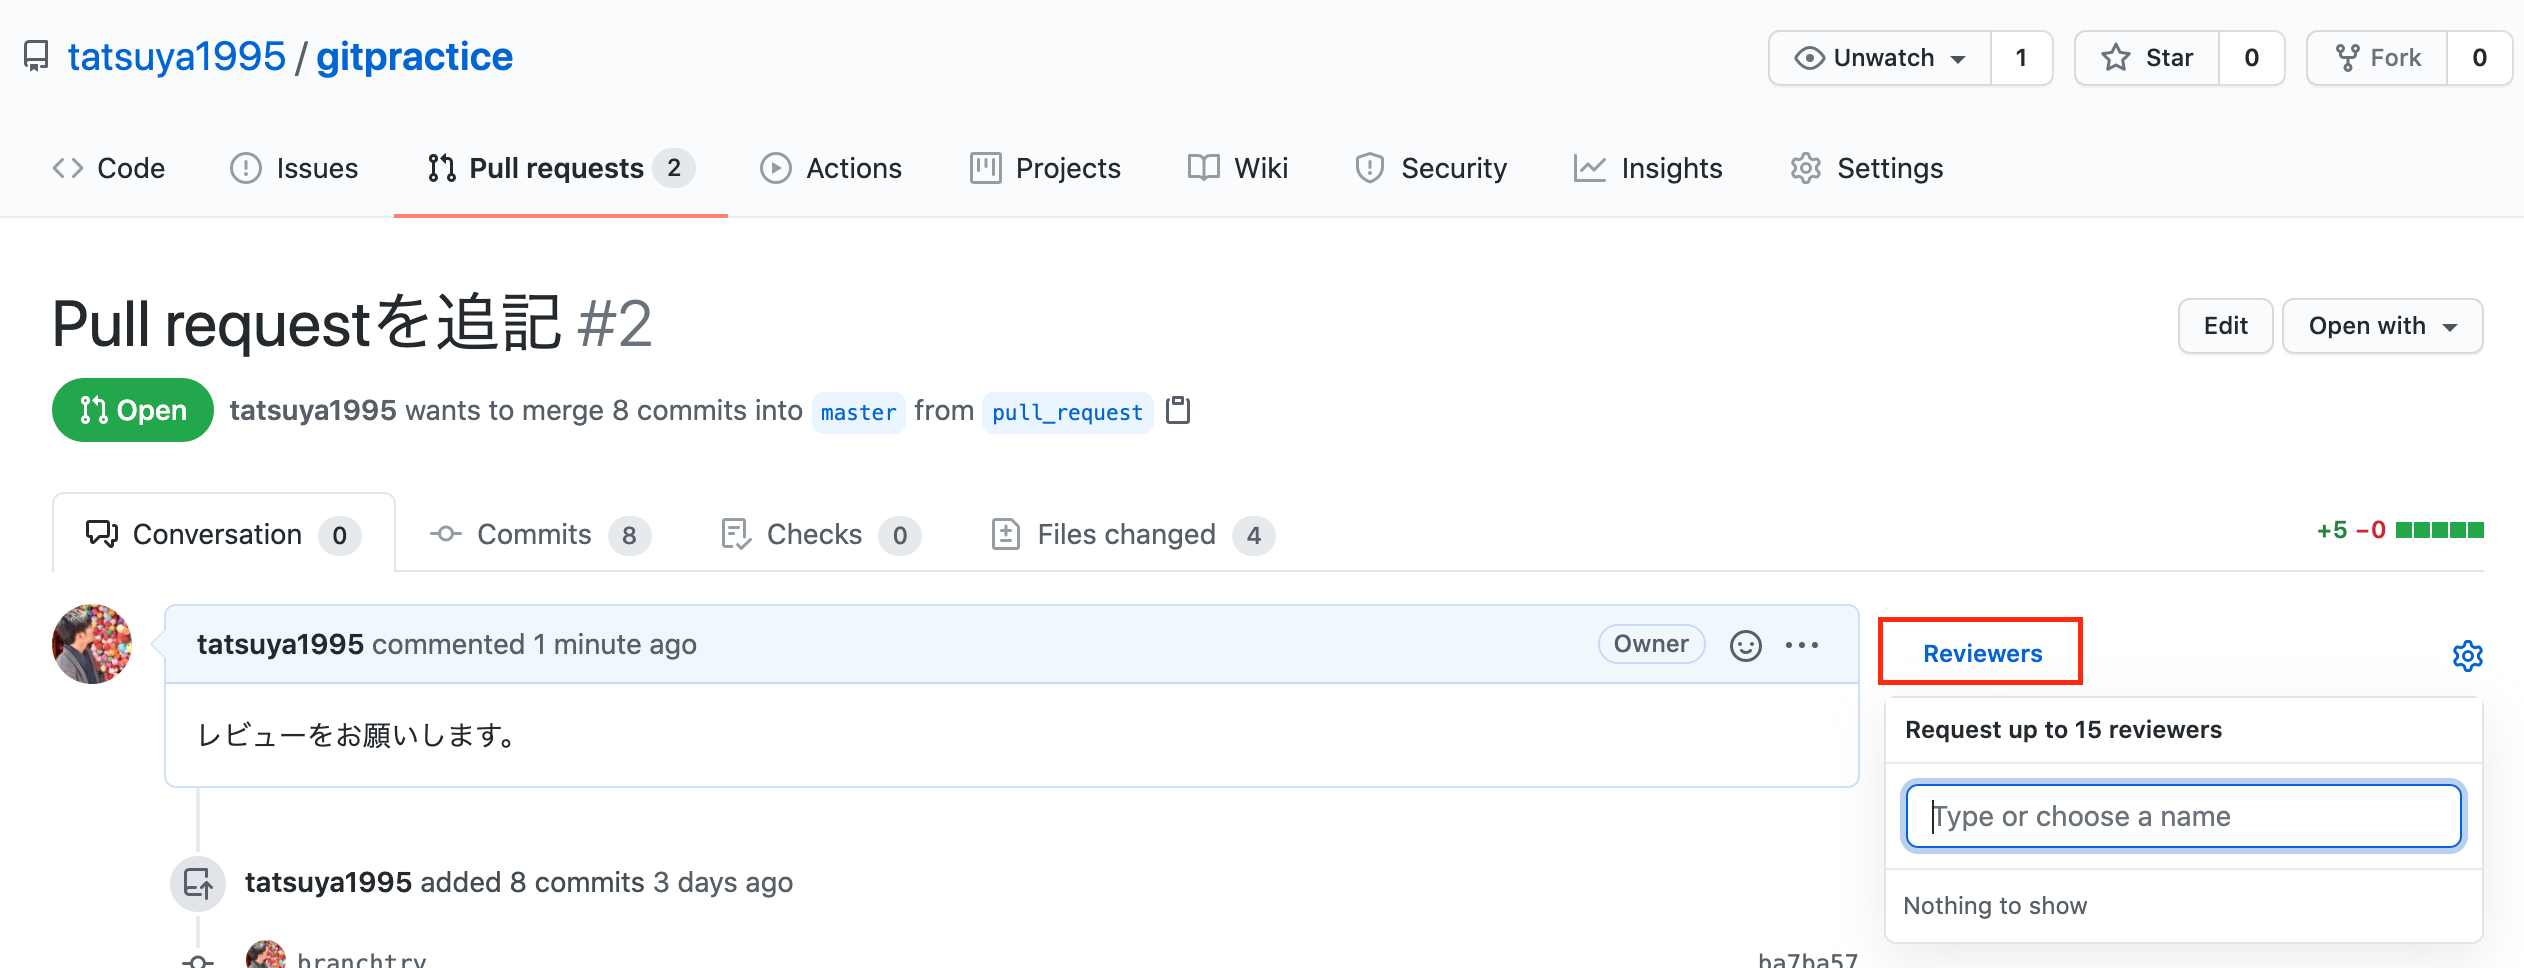The image size is (2524, 968).
Task: Click the Fork button
Action: 2377,58
